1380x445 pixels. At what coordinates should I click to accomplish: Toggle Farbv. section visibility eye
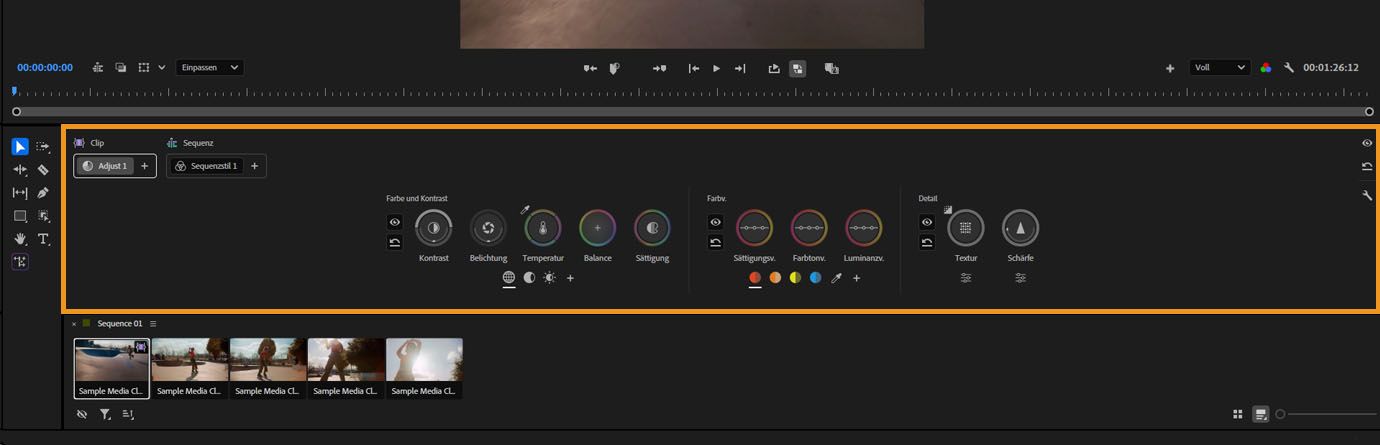716,222
